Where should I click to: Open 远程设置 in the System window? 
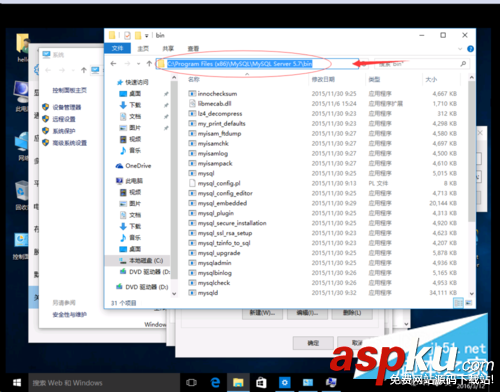coord(64,119)
